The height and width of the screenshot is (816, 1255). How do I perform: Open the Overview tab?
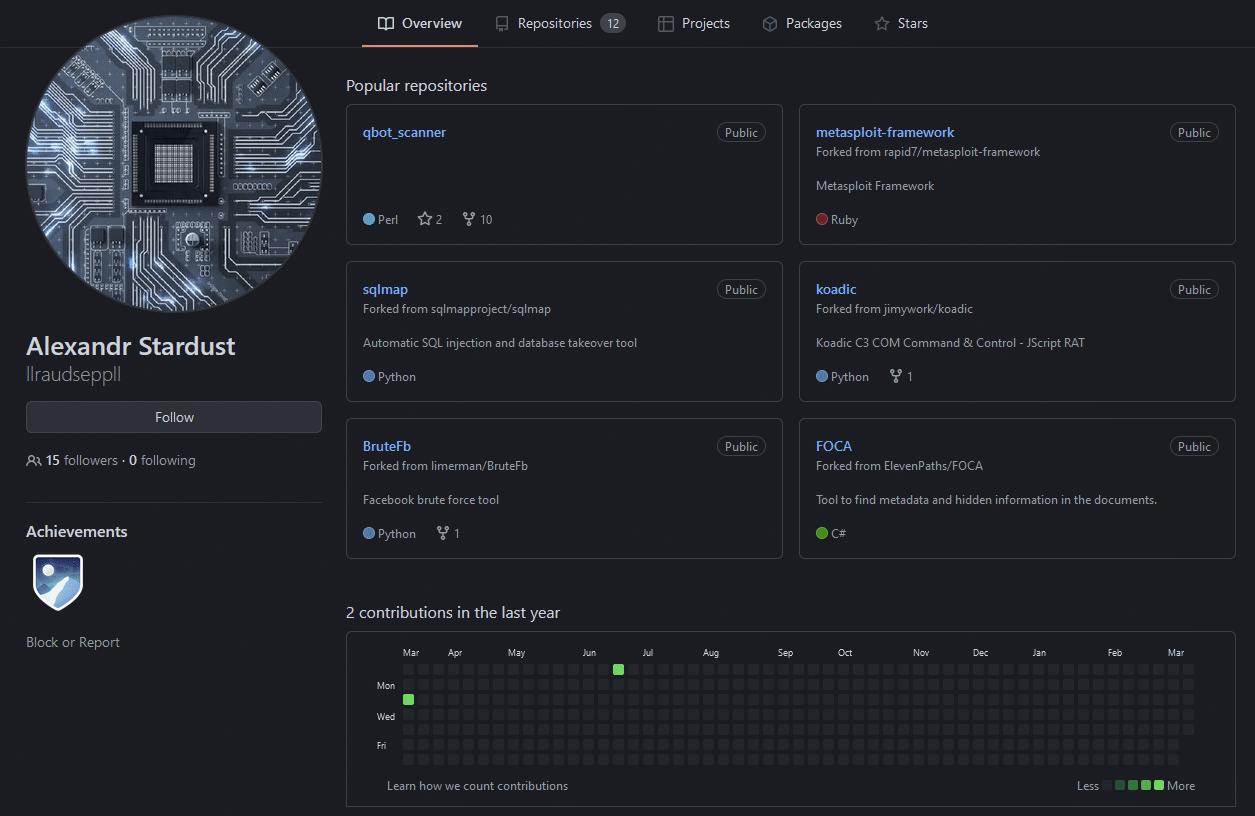pyautogui.click(x=420, y=23)
